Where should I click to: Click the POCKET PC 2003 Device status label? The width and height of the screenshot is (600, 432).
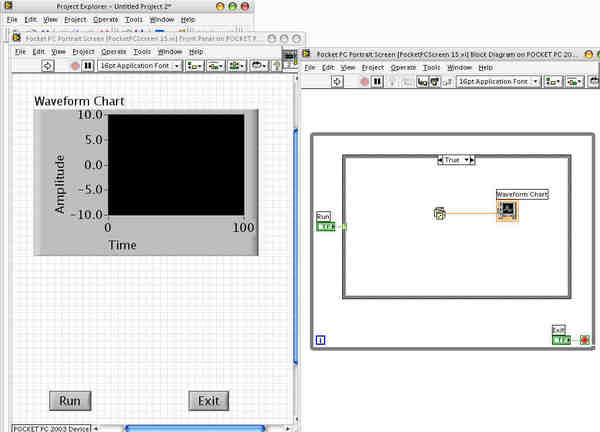[x=51, y=429]
